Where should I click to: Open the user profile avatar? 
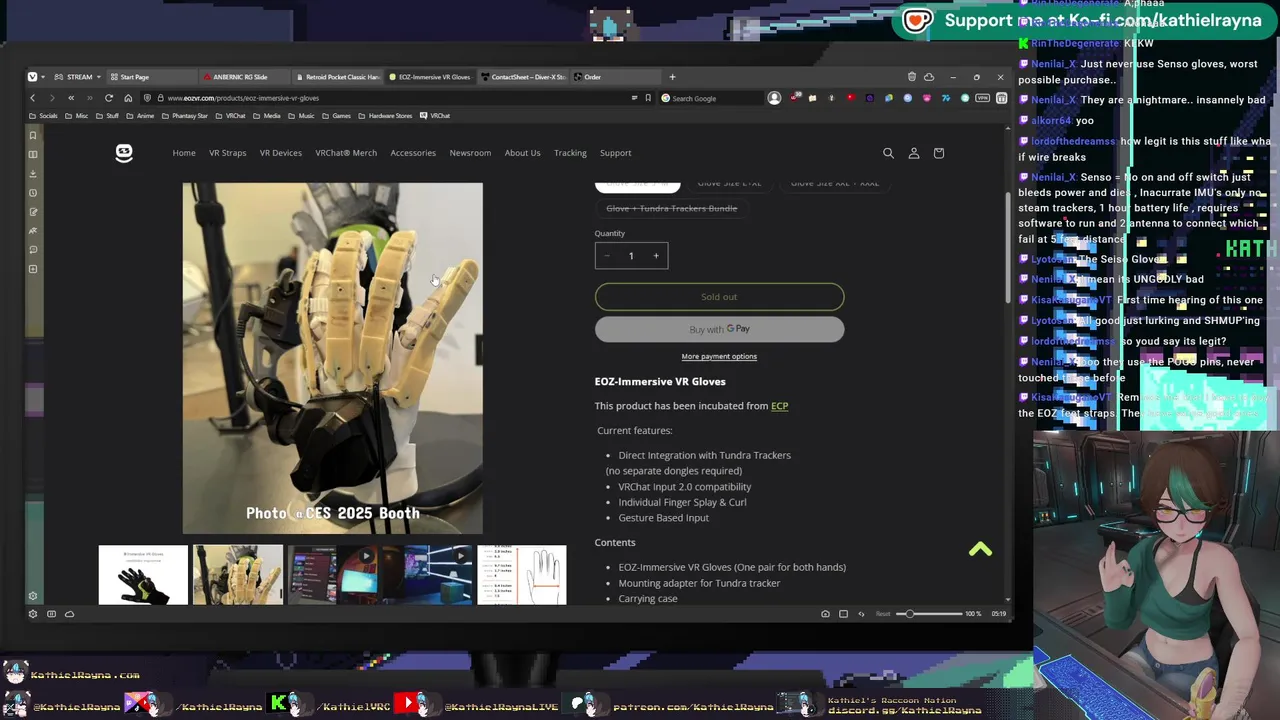coord(774,98)
